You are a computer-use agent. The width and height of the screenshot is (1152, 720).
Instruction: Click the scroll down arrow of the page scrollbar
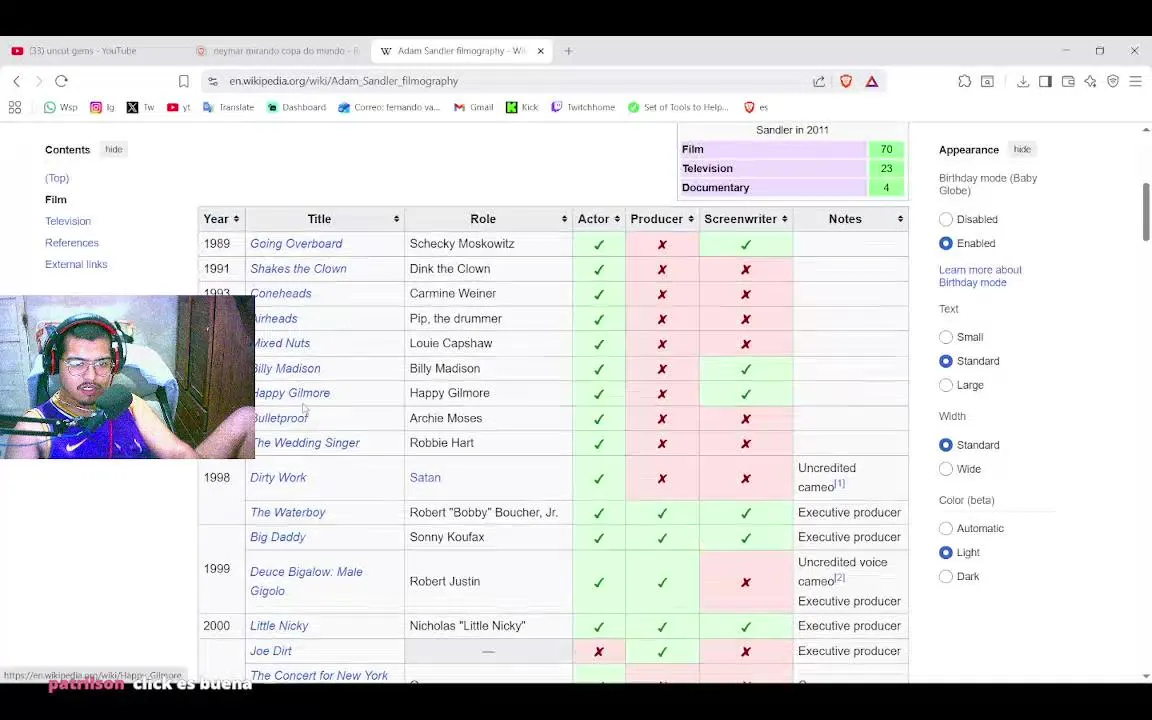tap(1145, 676)
